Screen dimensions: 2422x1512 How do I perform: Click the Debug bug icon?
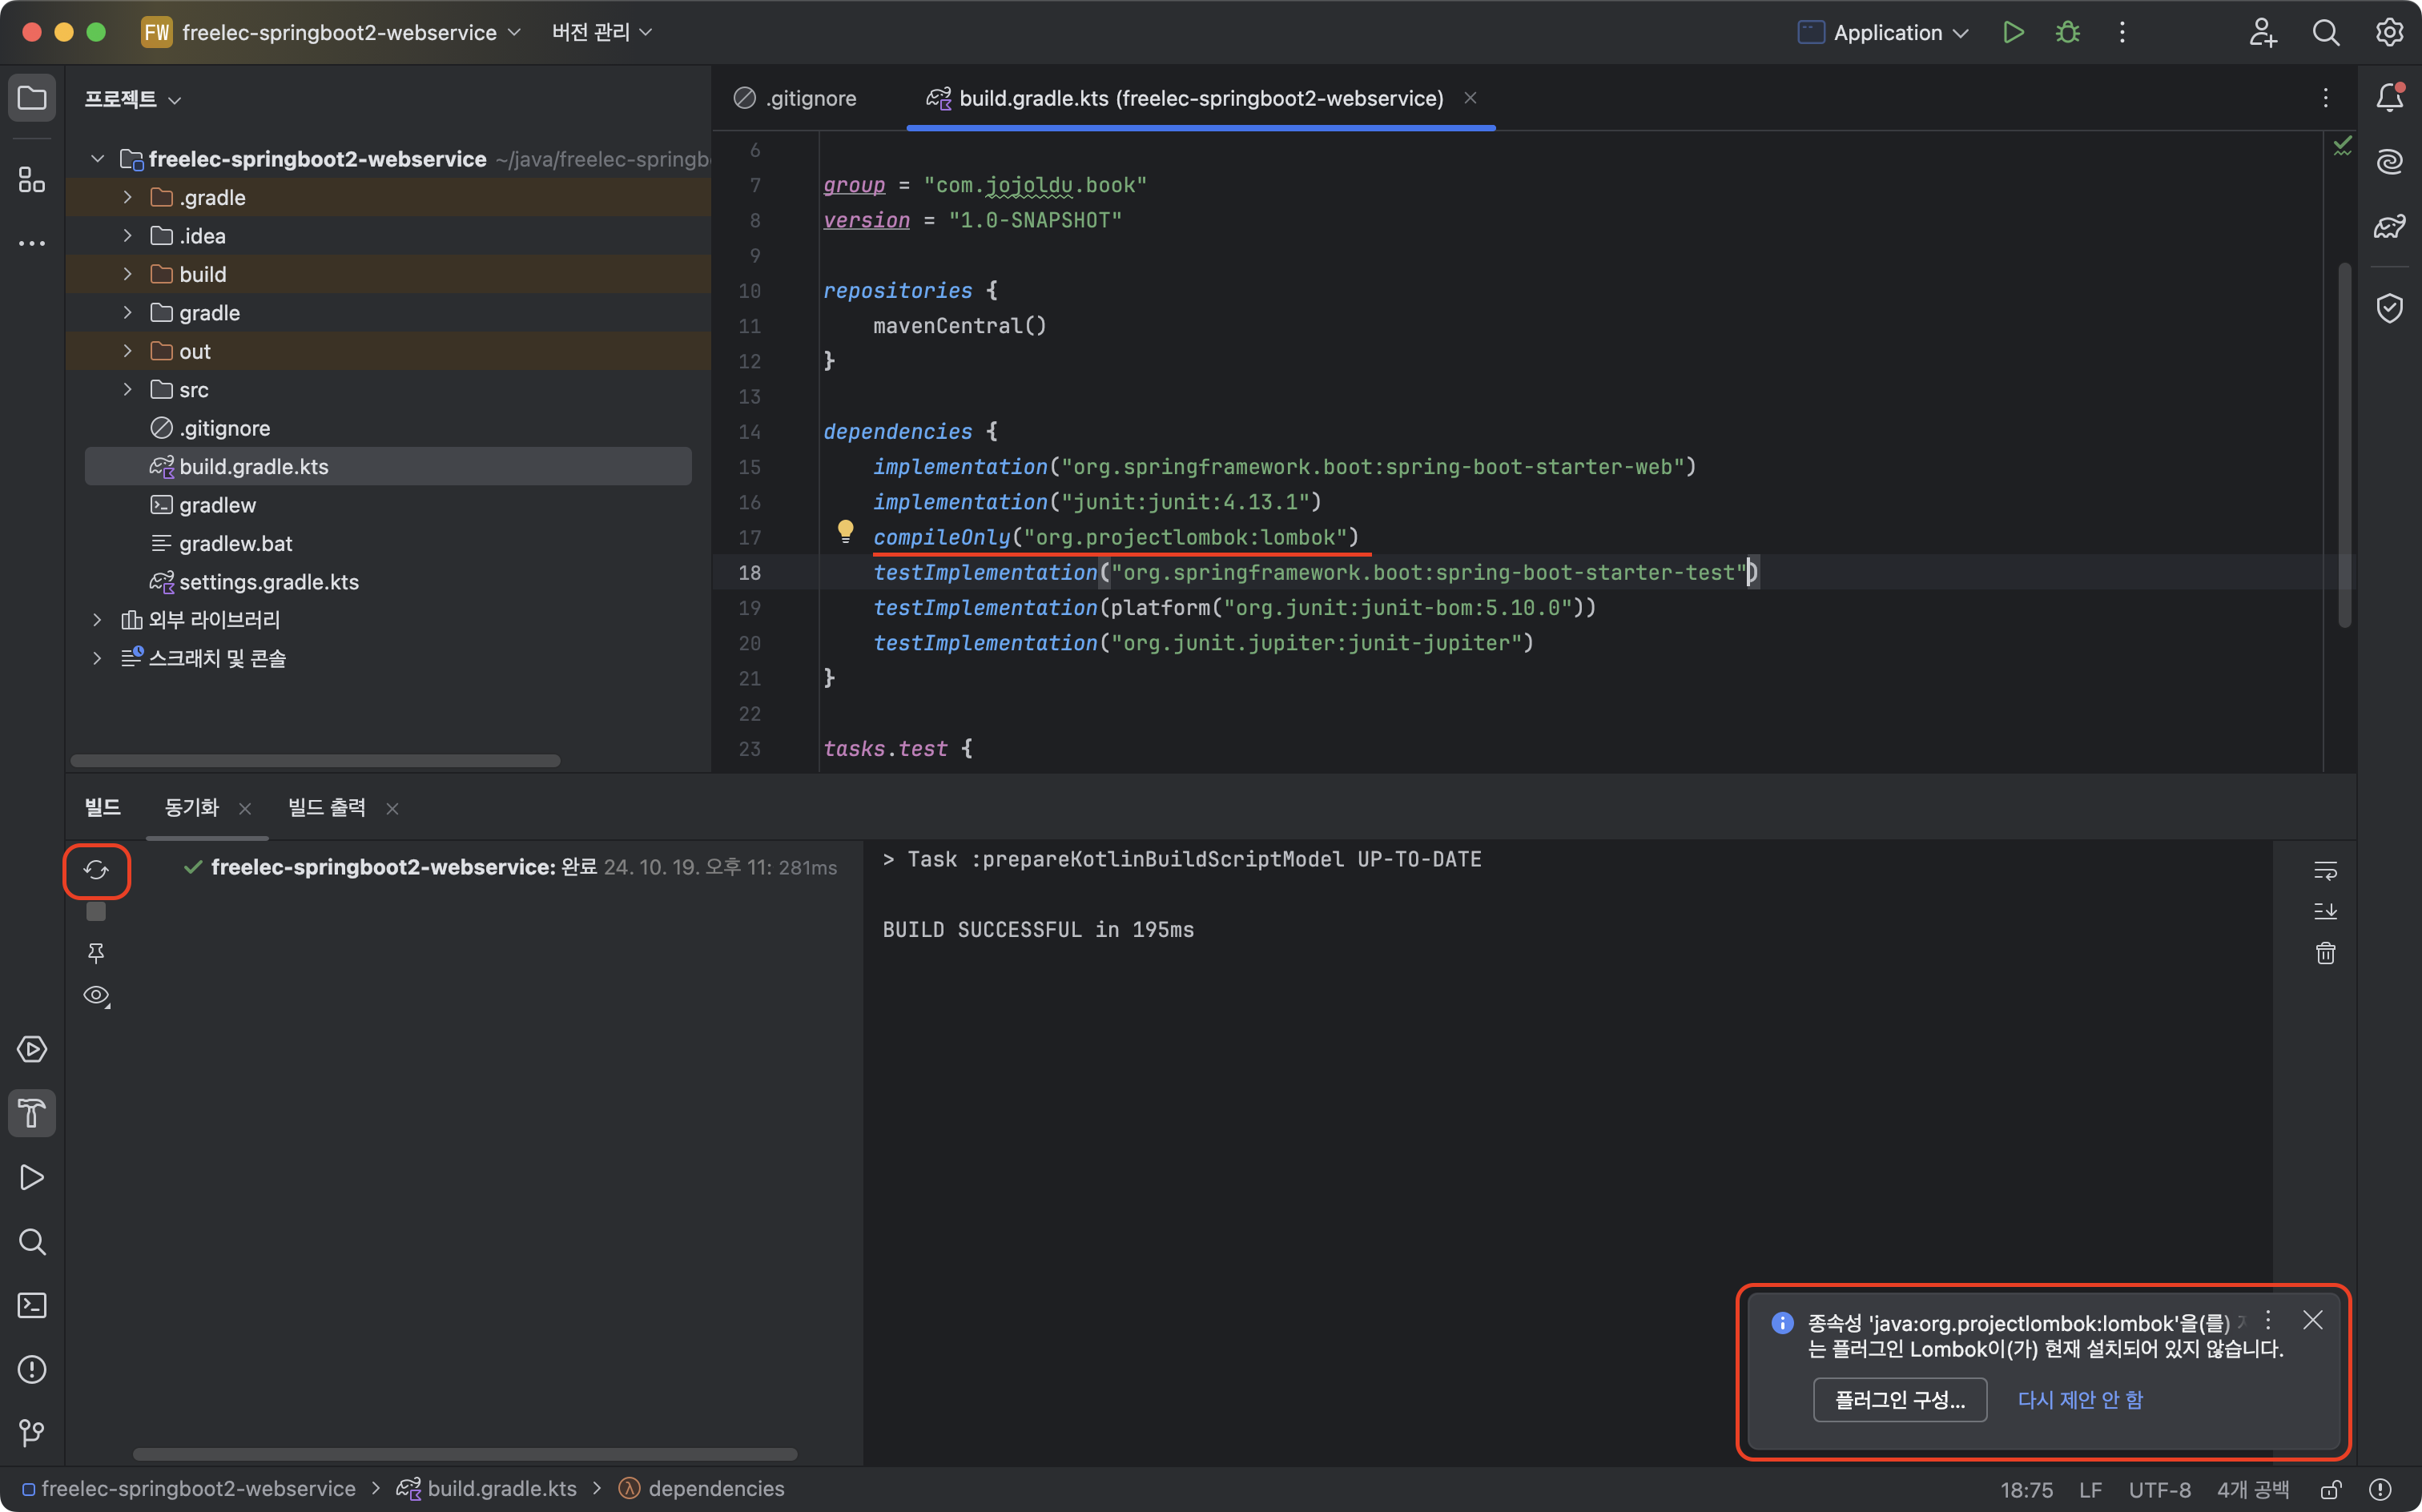(2067, 33)
